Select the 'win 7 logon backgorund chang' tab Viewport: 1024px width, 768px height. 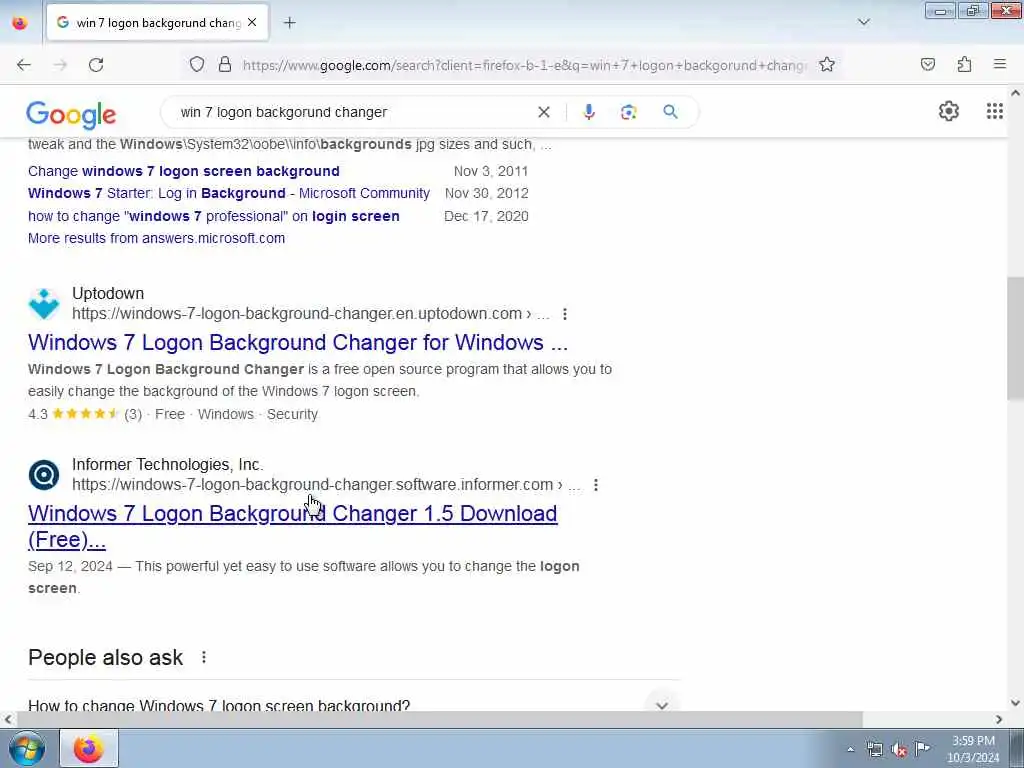158,23
